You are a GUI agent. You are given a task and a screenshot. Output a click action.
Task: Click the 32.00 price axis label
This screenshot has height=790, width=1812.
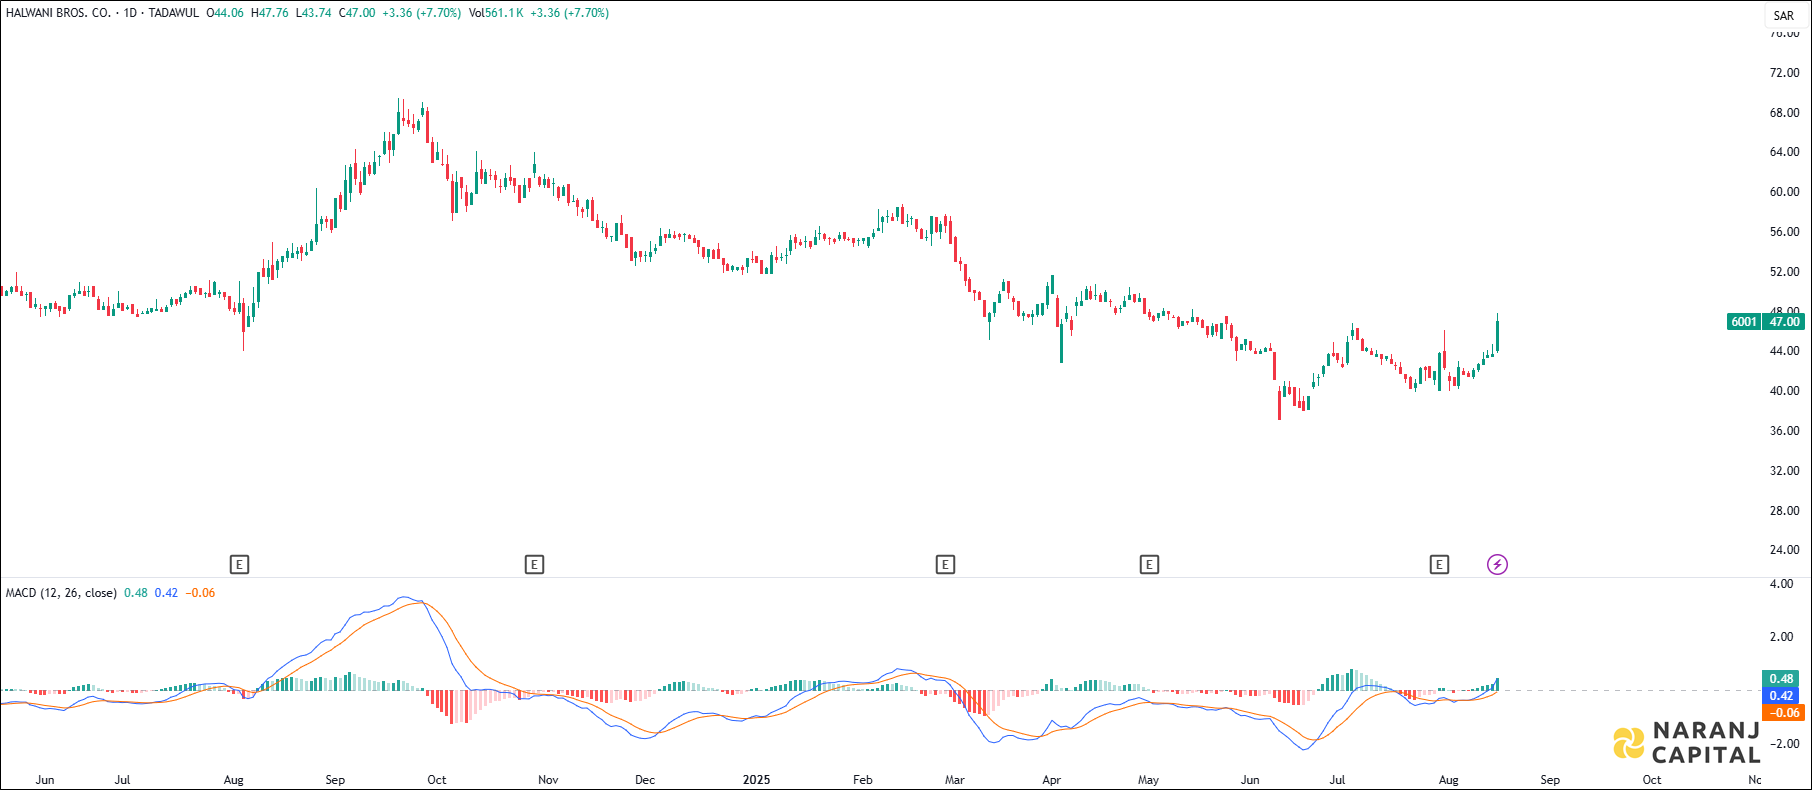coord(1784,471)
